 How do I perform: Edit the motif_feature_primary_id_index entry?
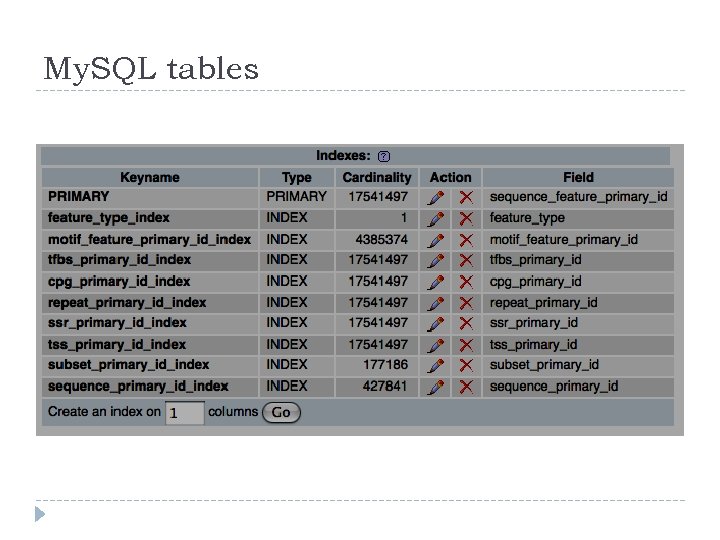pyautogui.click(x=436, y=240)
